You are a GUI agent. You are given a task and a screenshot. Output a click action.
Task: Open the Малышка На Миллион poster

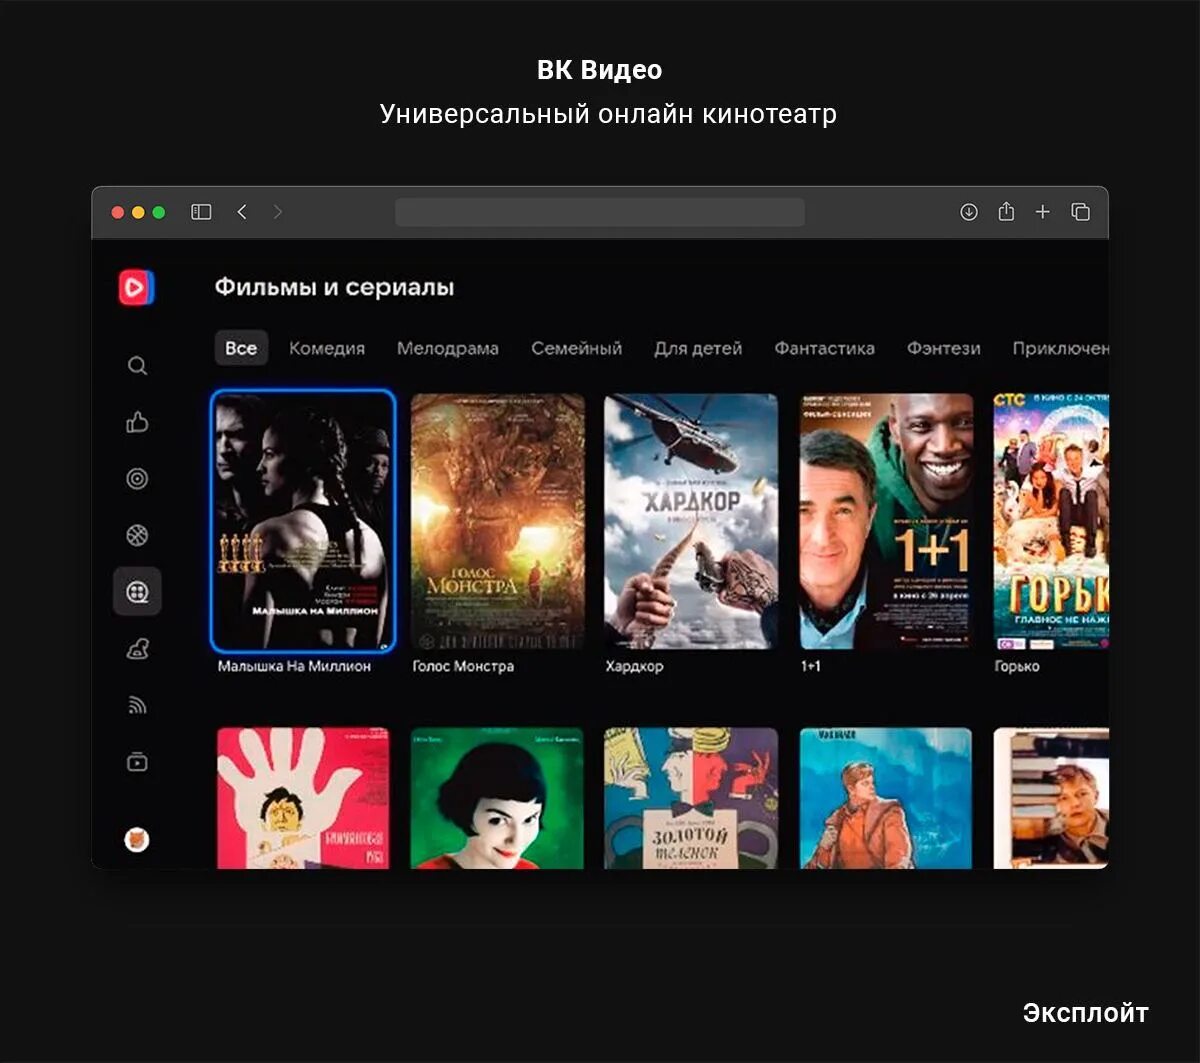coord(303,521)
